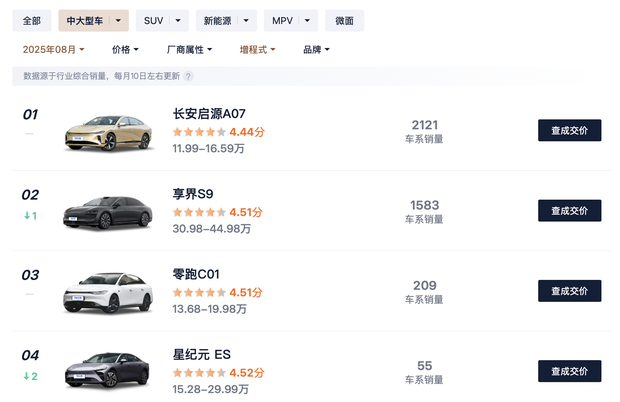
Task: Click 查成交价 for 星纪元 ES
Action: coord(569,371)
